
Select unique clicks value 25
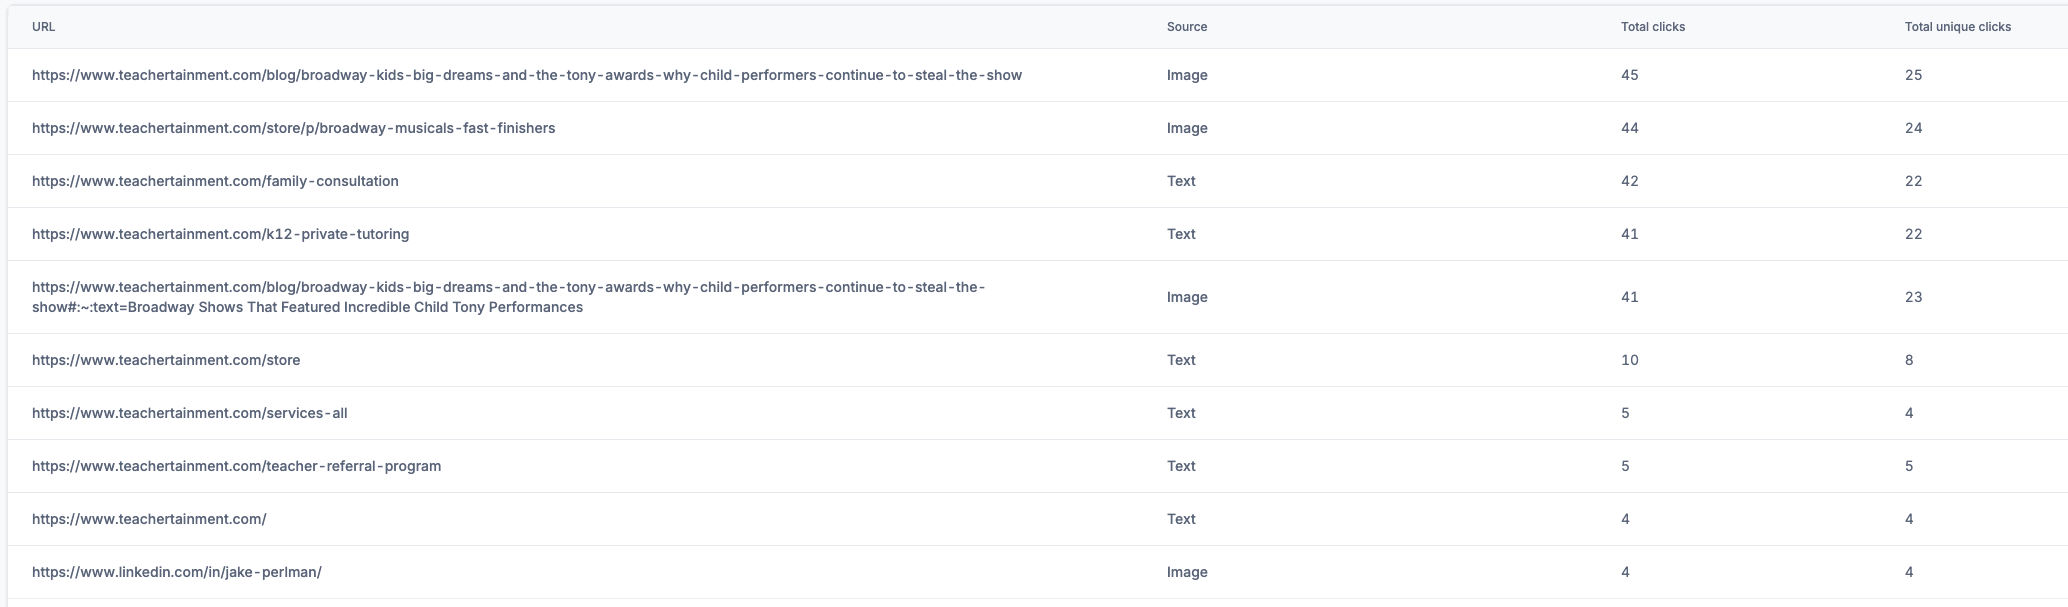[x=1914, y=75]
